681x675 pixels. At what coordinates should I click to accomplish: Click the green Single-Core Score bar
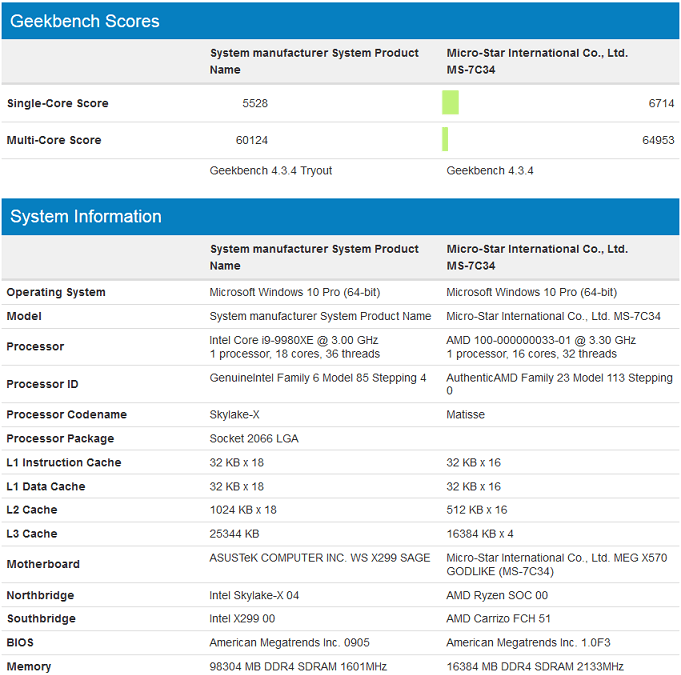click(450, 103)
